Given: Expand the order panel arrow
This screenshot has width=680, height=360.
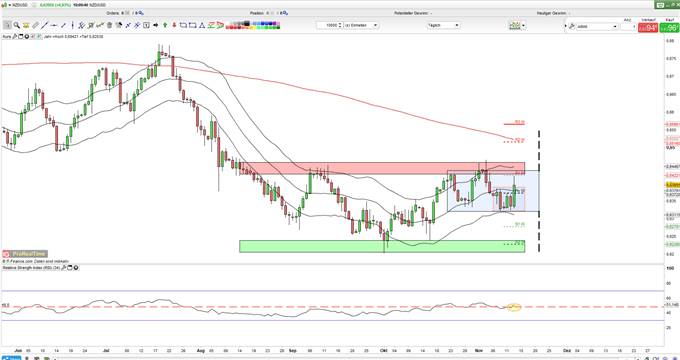Looking at the screenshot, I should pyautogui.click(x=566, y=26).
